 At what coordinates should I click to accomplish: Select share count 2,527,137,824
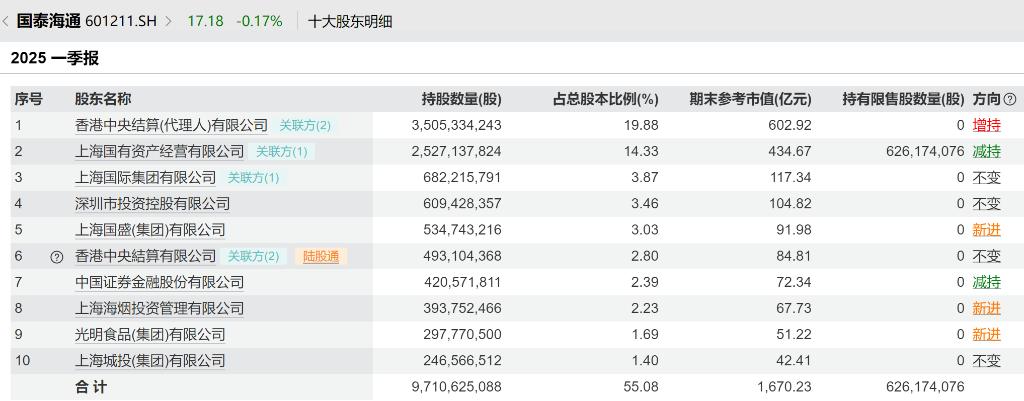(456, 152)
